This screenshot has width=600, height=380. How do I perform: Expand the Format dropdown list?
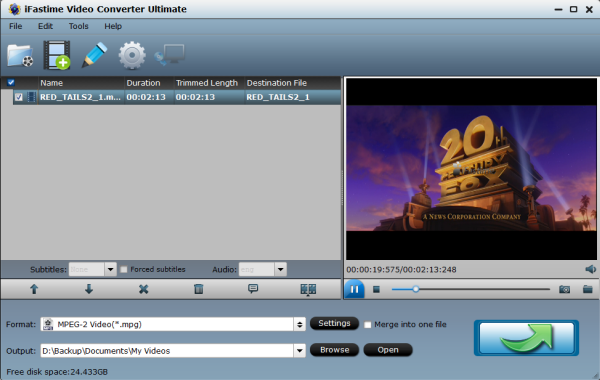tap(300, 325)
